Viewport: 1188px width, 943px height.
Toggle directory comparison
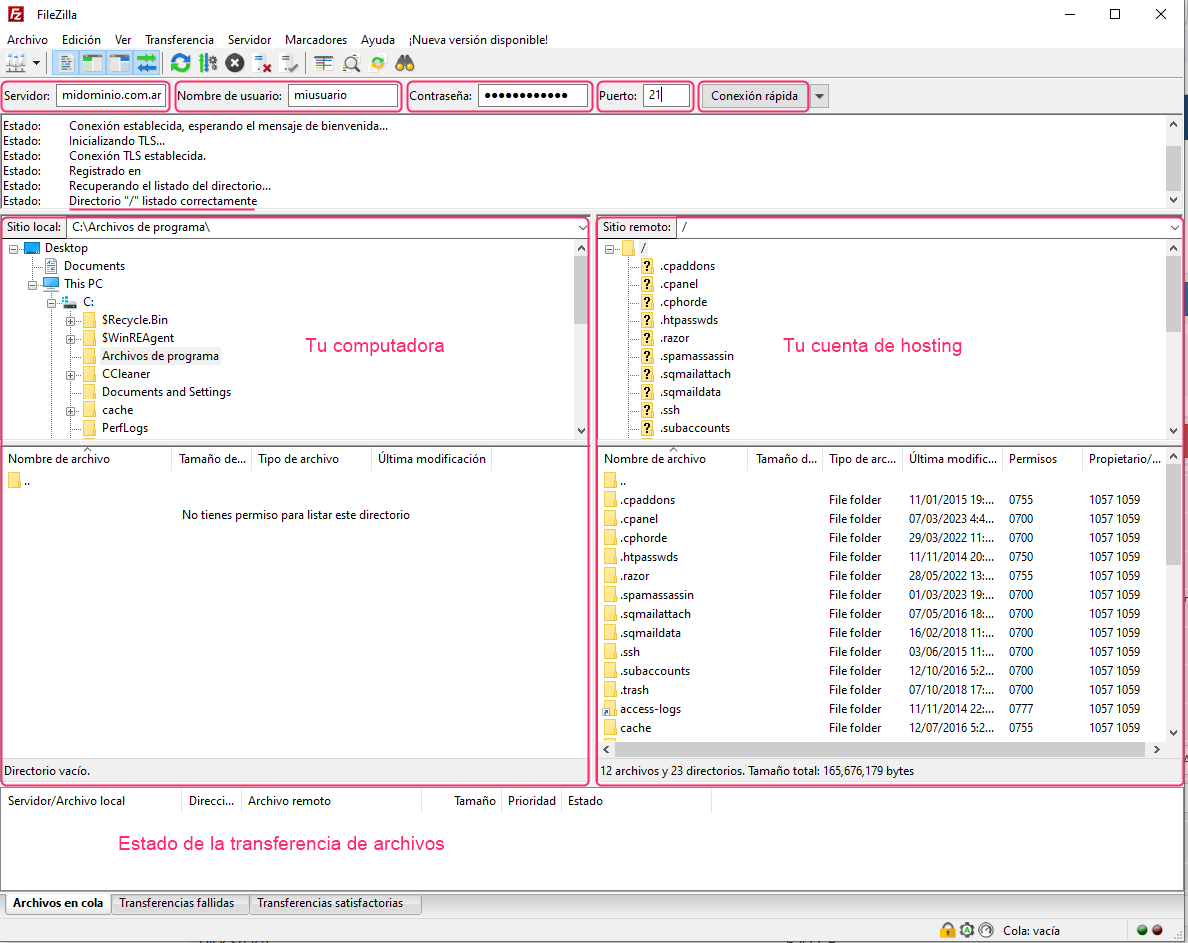[351, 63]
